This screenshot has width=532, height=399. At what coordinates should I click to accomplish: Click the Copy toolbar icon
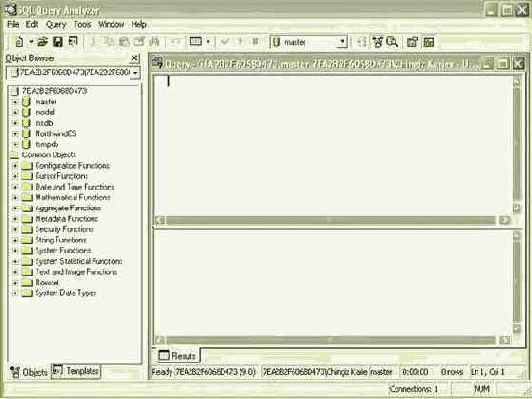pos(109,42)
